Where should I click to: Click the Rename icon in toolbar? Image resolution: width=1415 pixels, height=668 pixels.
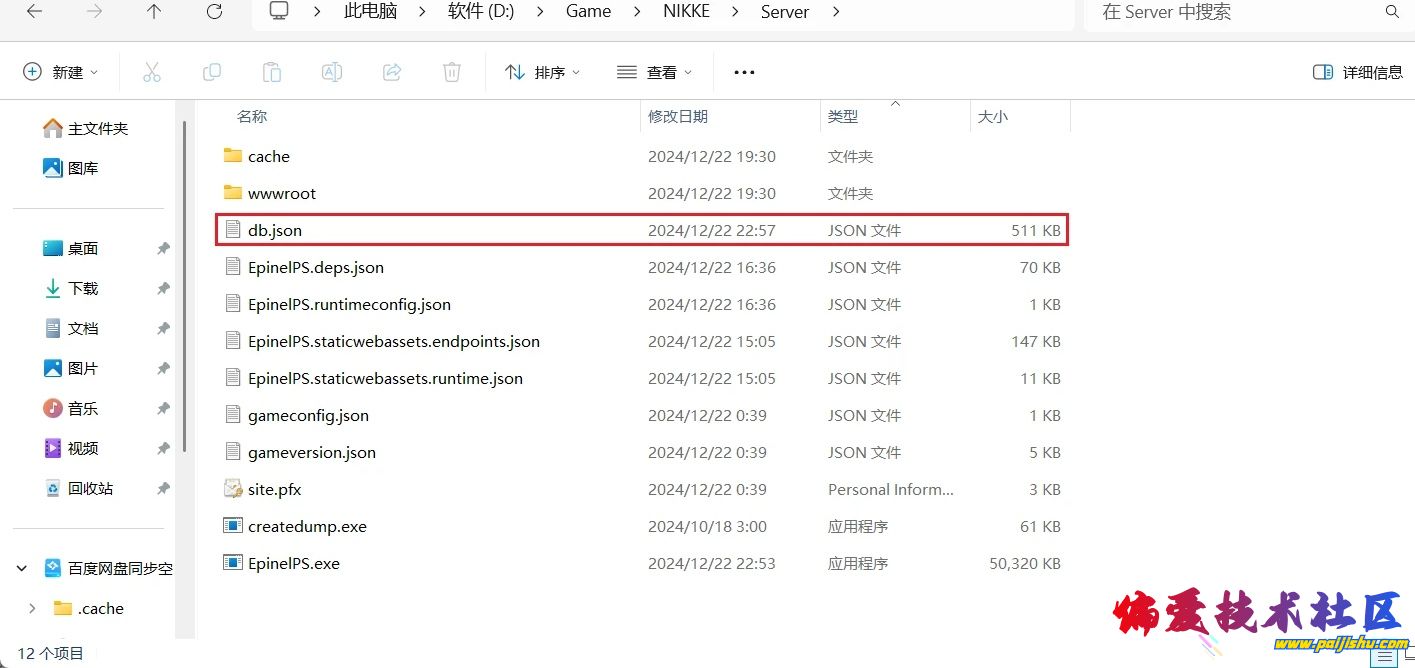coord(331,72)
